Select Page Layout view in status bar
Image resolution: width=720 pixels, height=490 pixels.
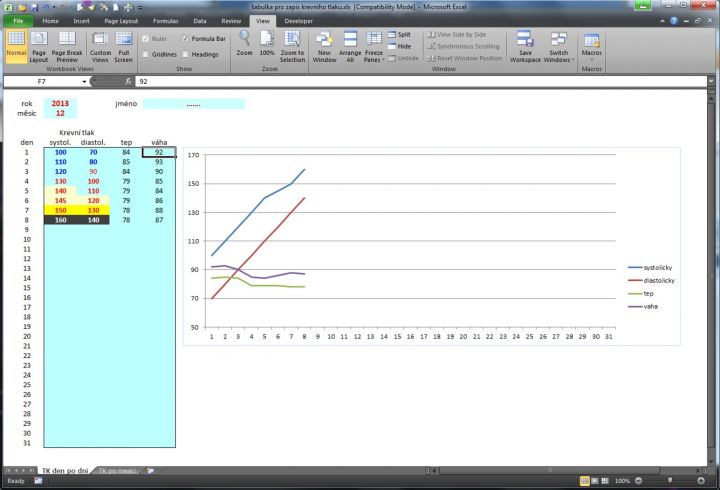595,481
